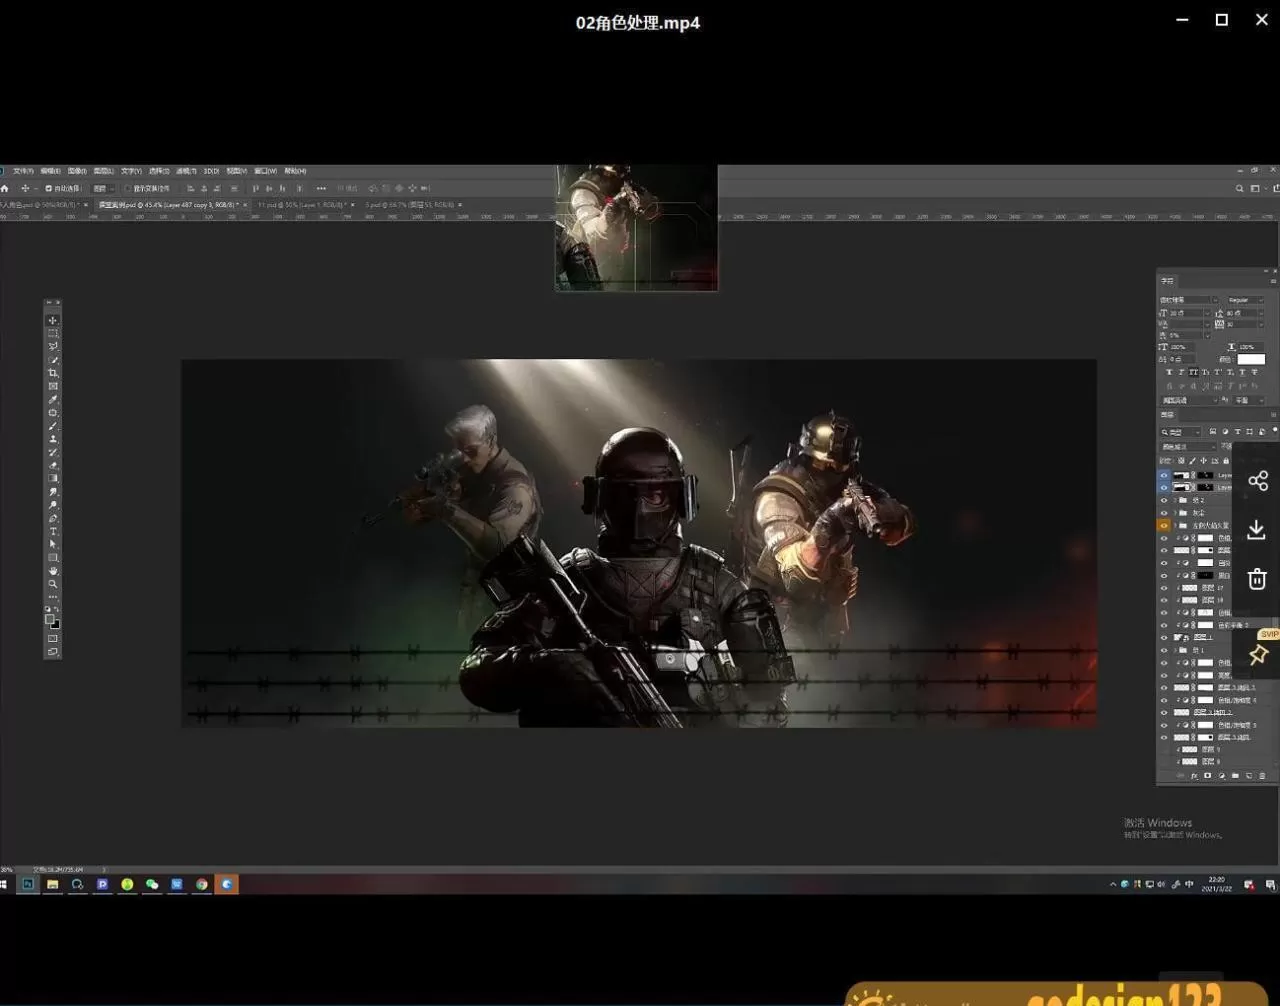Click the SVIP pin icon
Screen dimensions: 1280x1006
tap(1258, 655)
